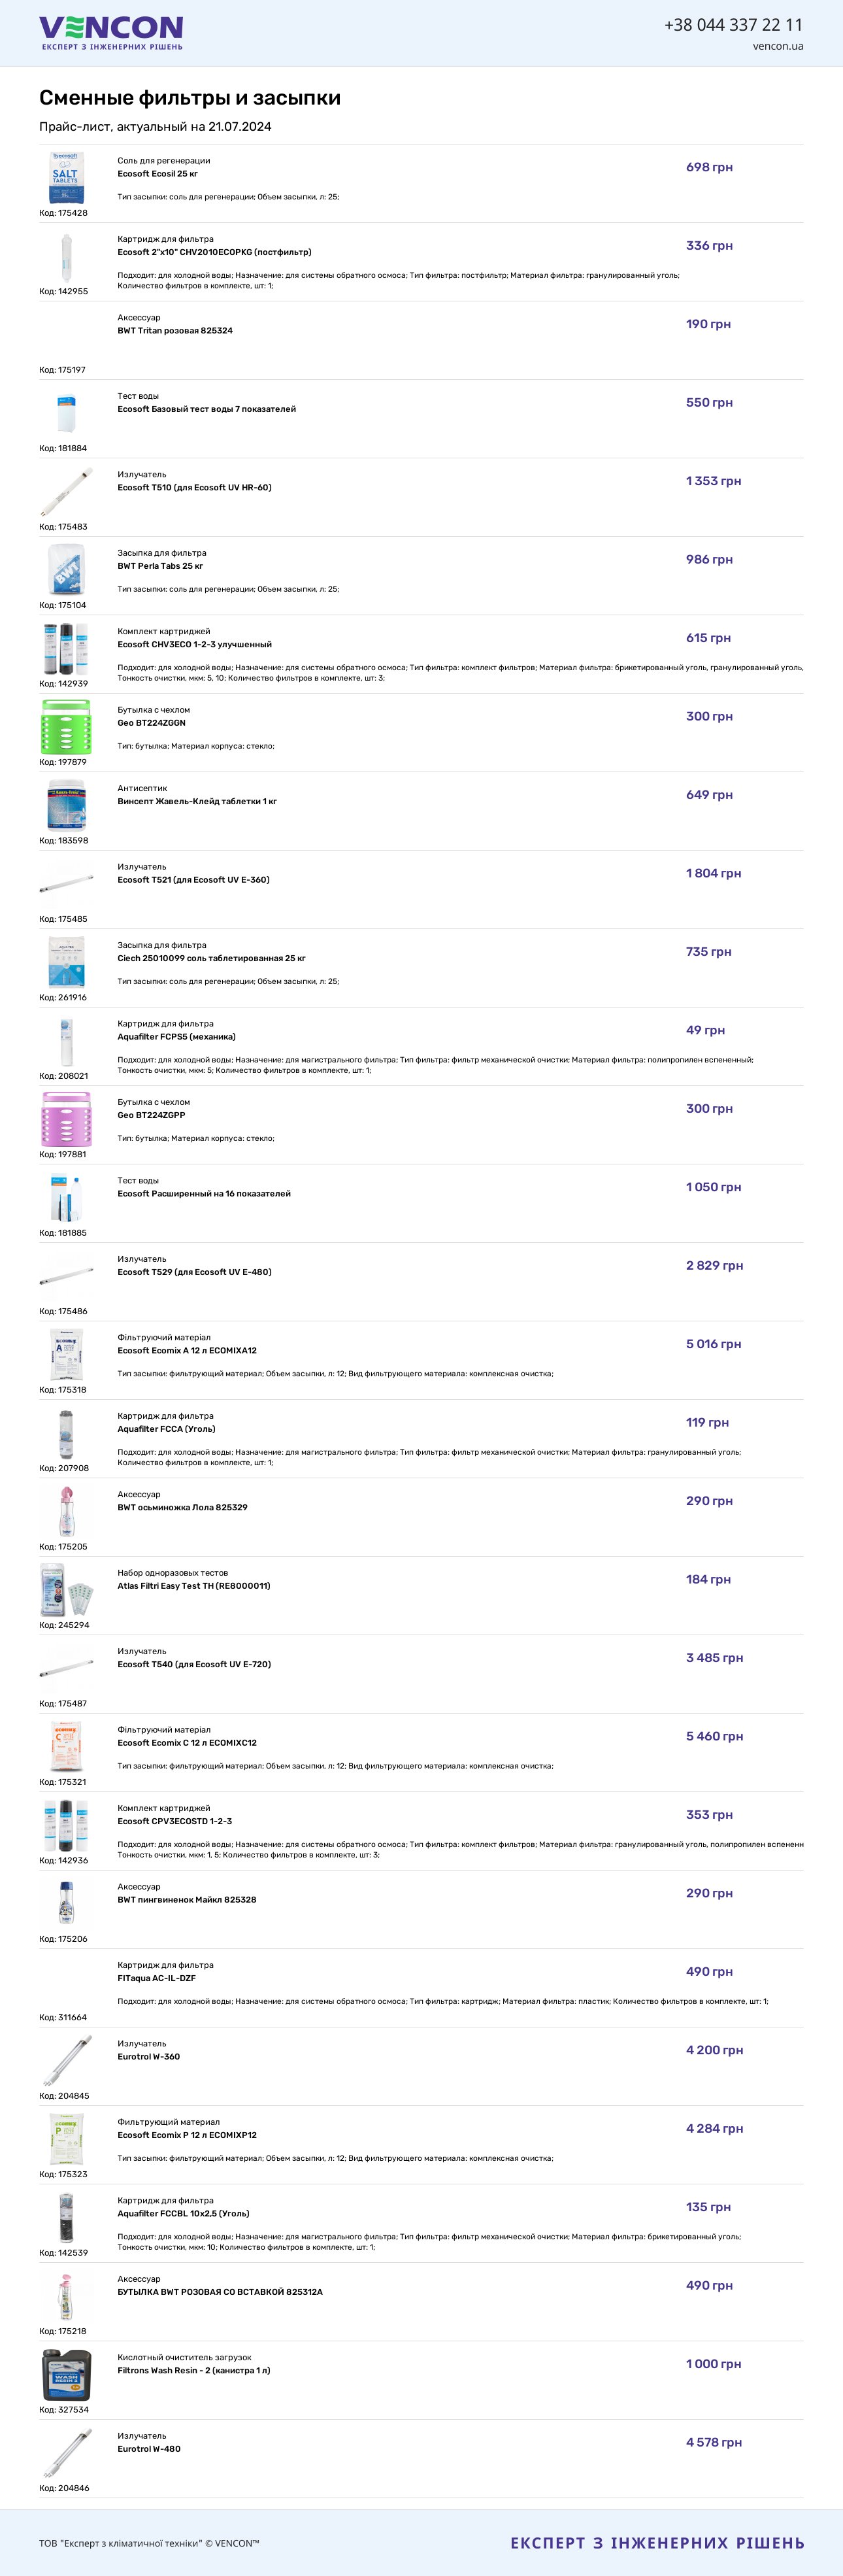Open Ecosoft Ecosil 25 кг salt thumbnail
Image resolution: width=843 pixels, height=2576 pixels.
(66, 178)
